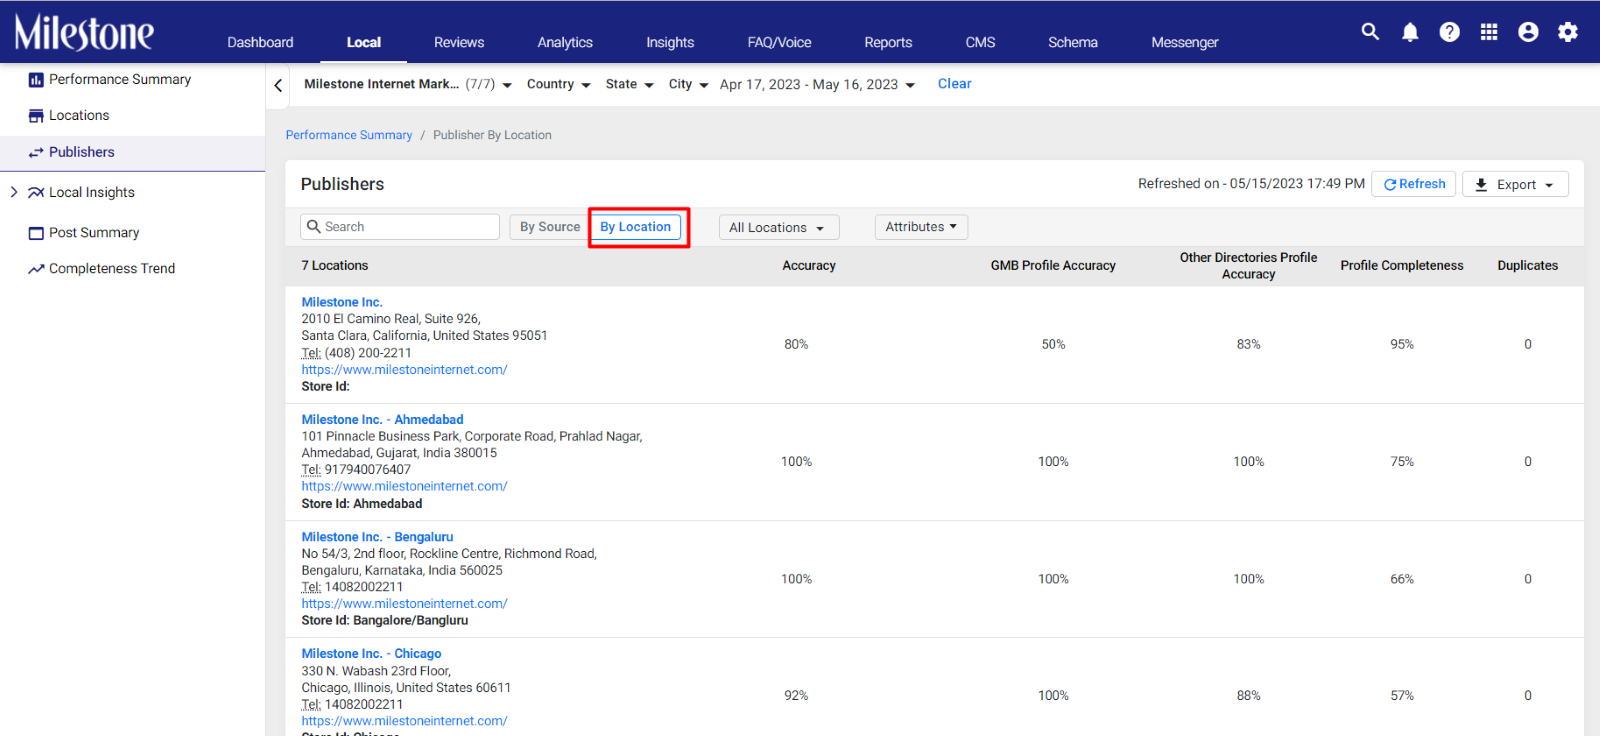
Task: Open the user account profile icon
Action: pyautogui.click(x=1528, y=32)
